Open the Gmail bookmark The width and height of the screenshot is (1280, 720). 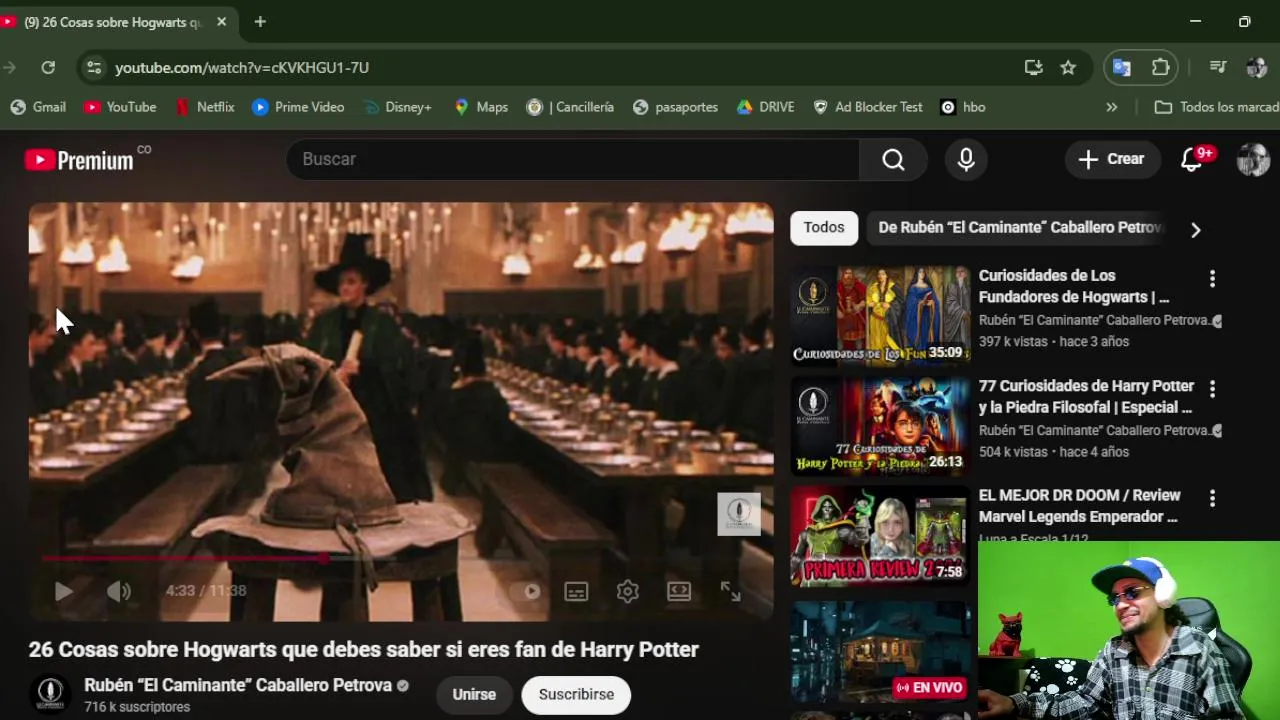[38, 107]
